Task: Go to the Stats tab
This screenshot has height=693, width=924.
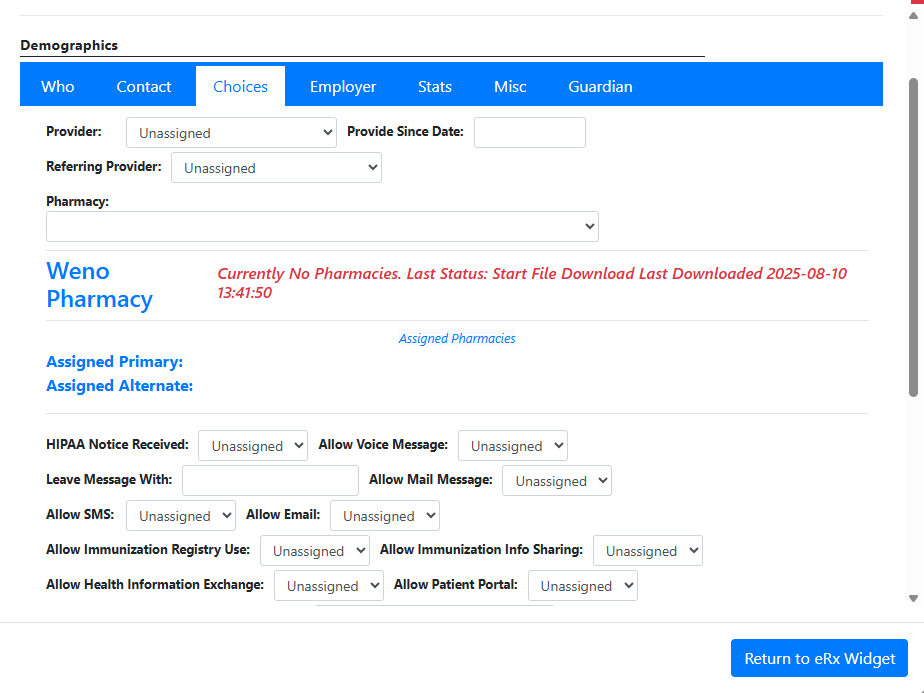Action: point(435,87)
